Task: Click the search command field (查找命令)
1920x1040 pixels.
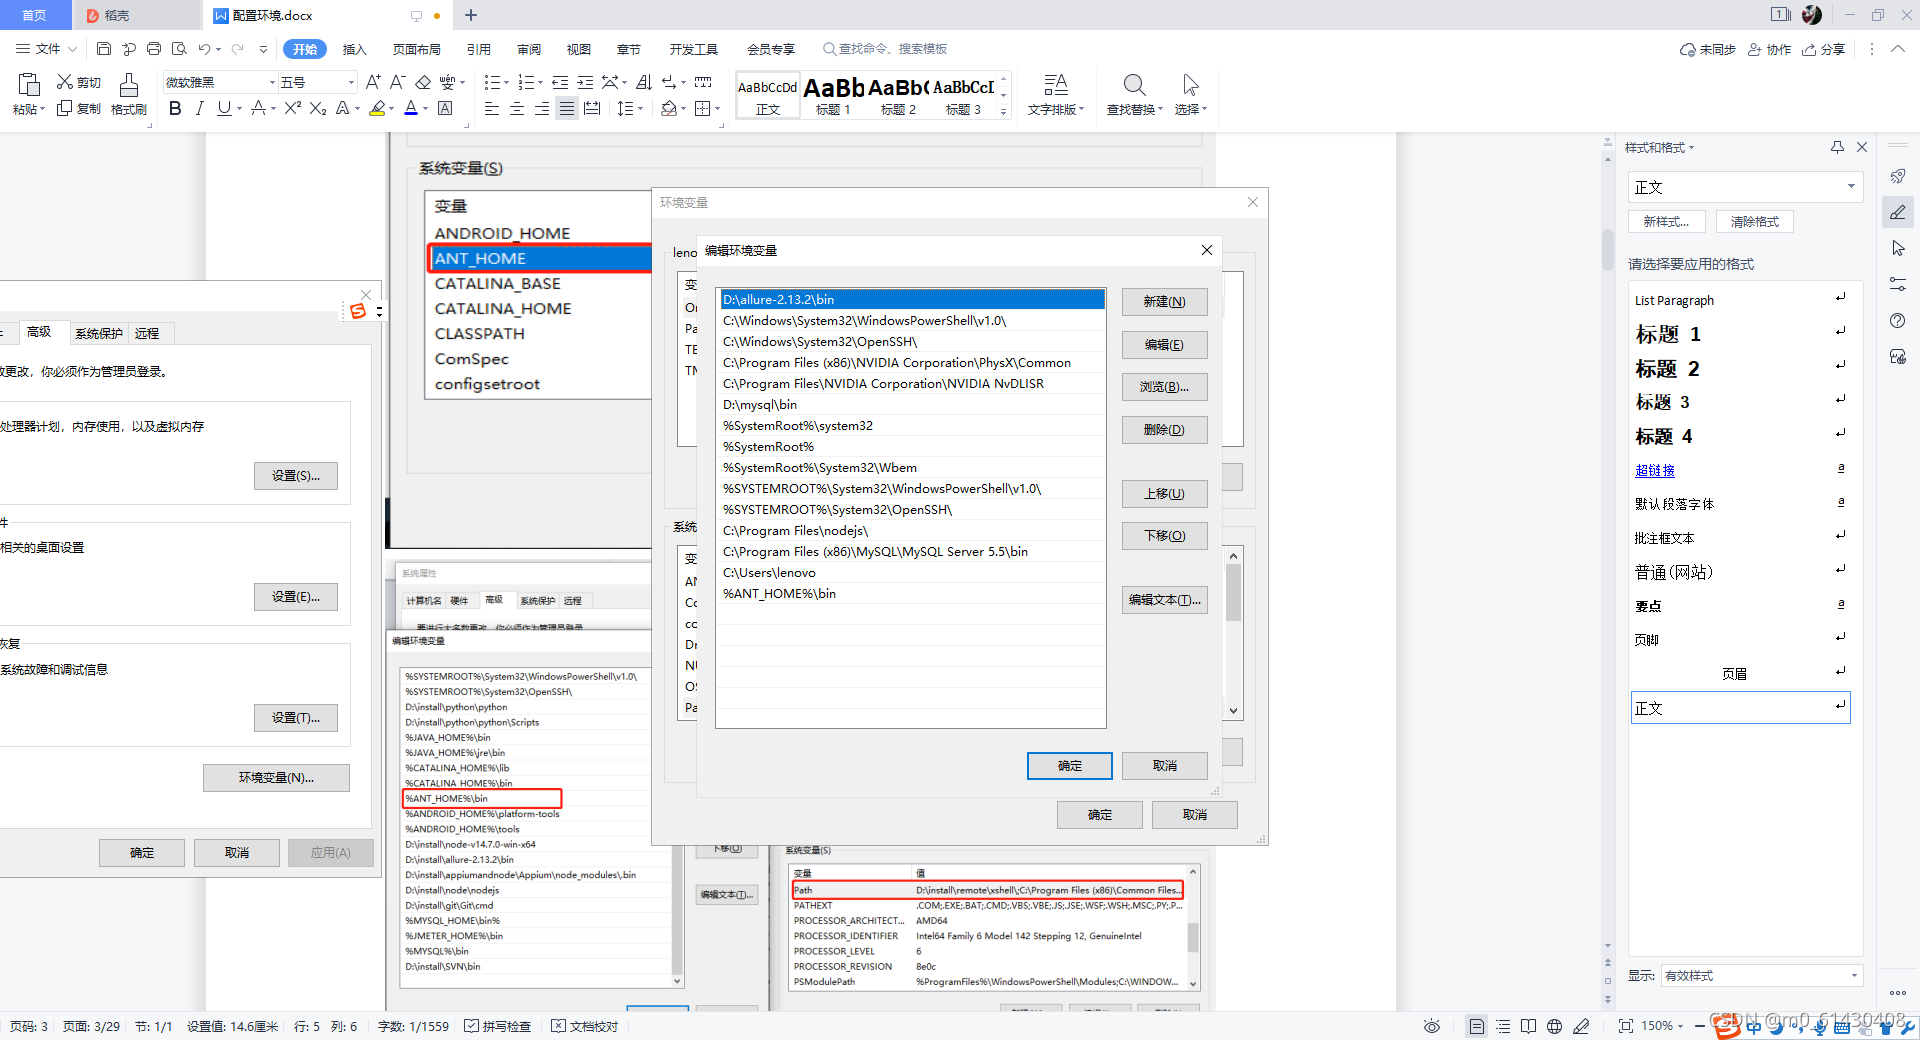Action: [885, 48]
